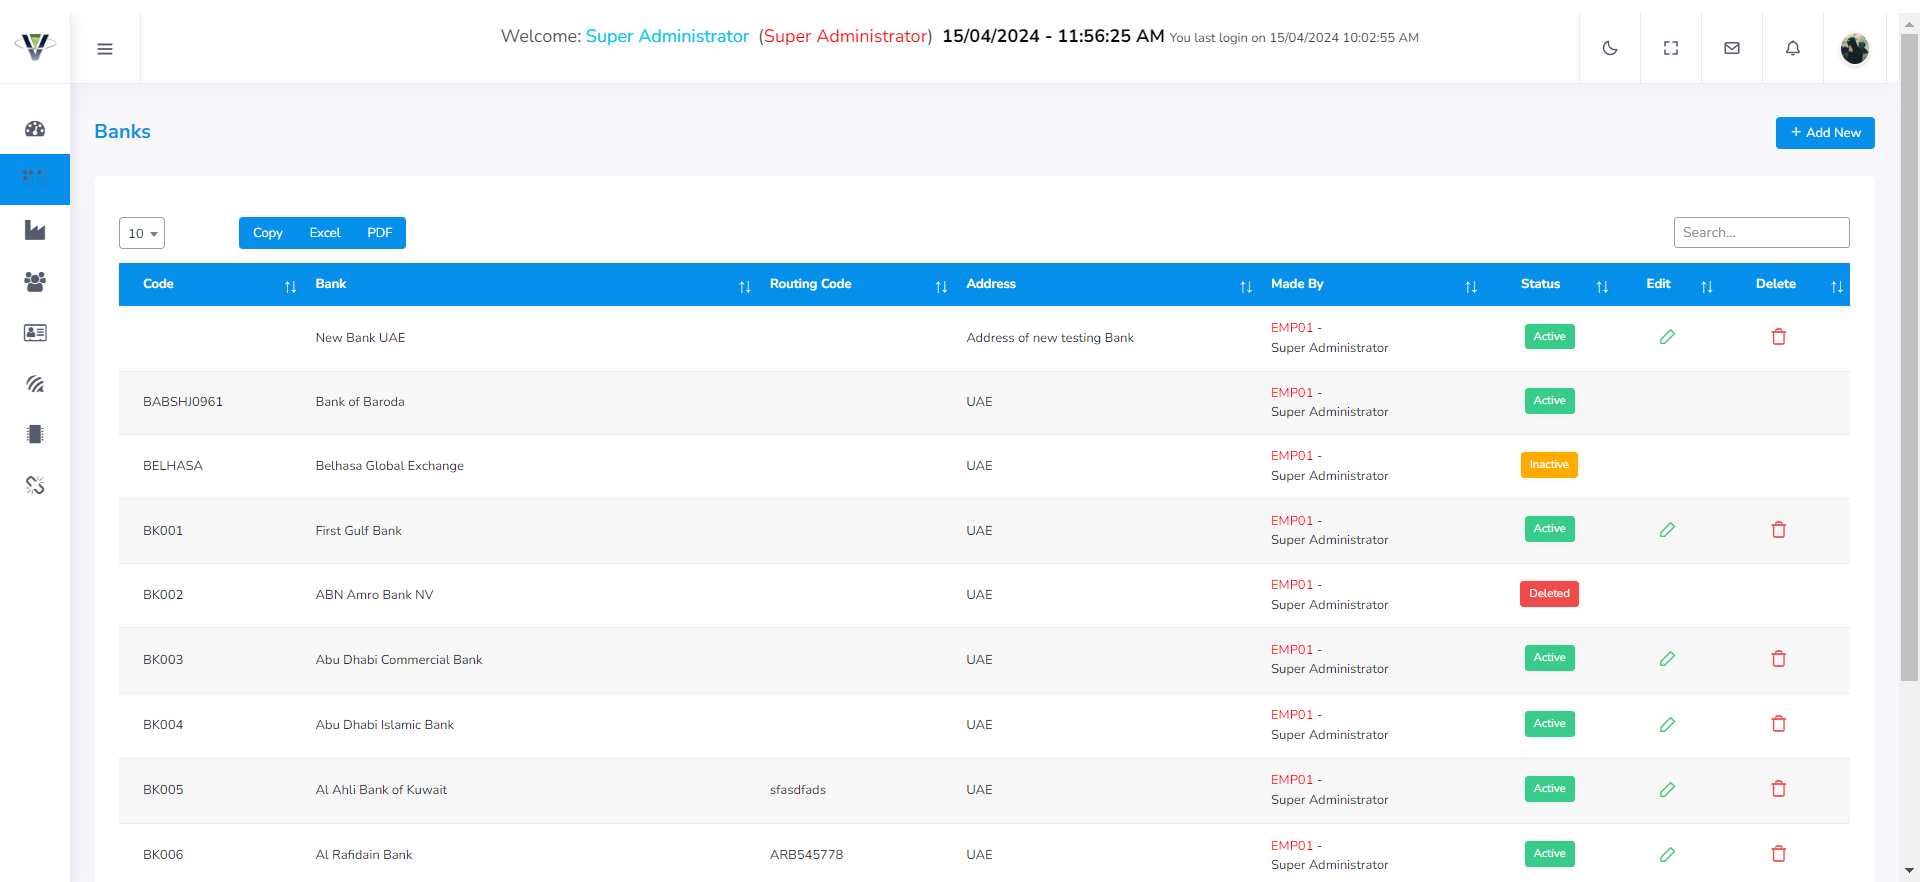
Task: Delete Abu Dhabi Islamic Bank row
Action: 1779,724
